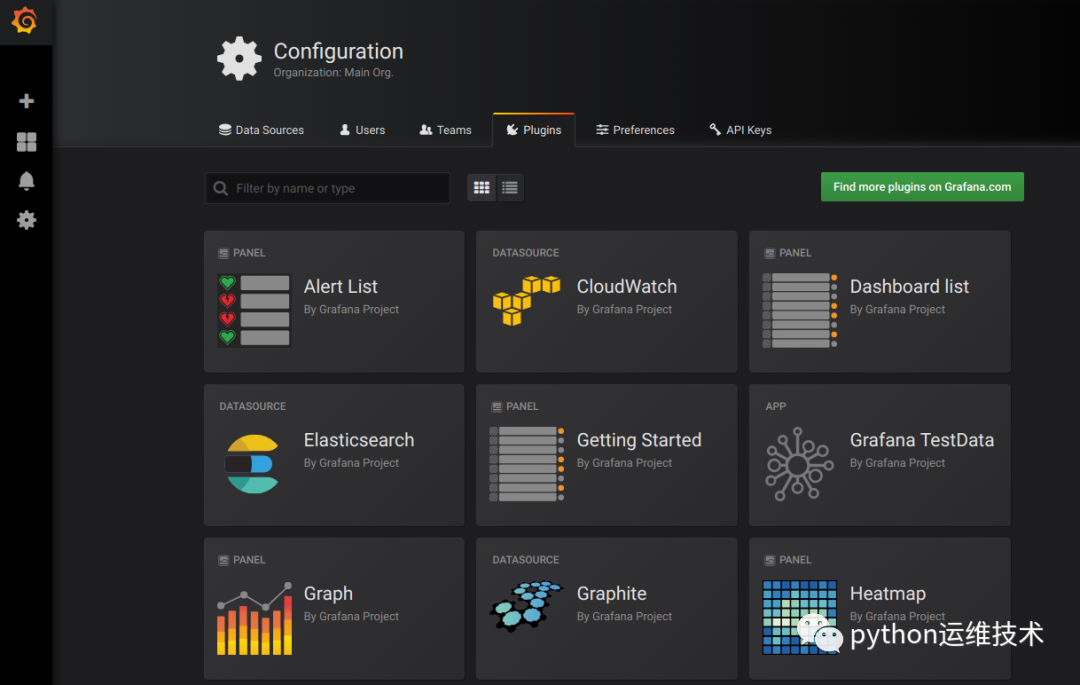Click 'By Grafana Project' under Grafana TestData
The height and width of the screenshot is (685, 1080).
(x=897, y=463)
